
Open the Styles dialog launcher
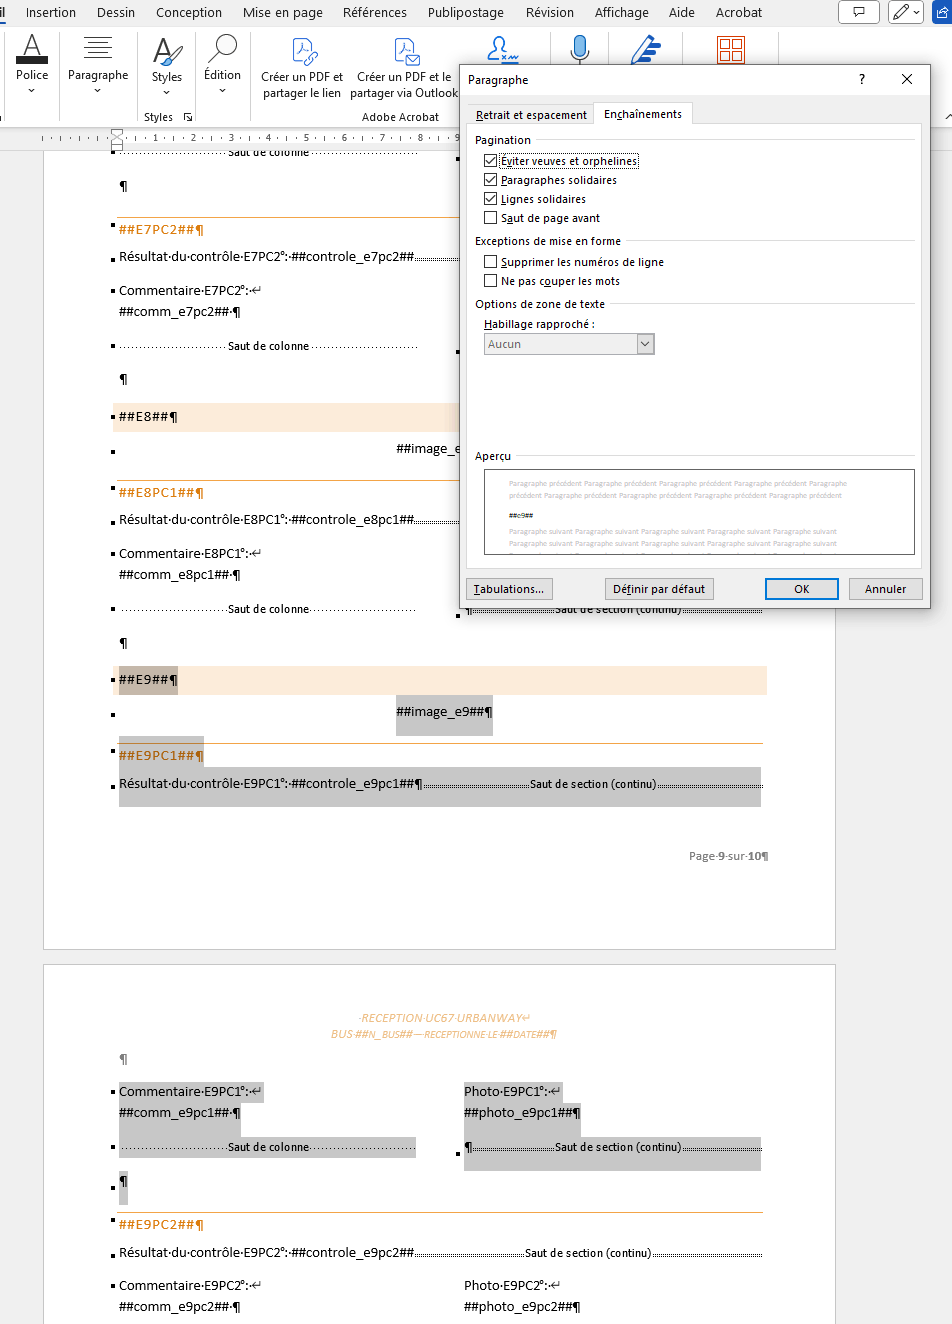point(187,117)
